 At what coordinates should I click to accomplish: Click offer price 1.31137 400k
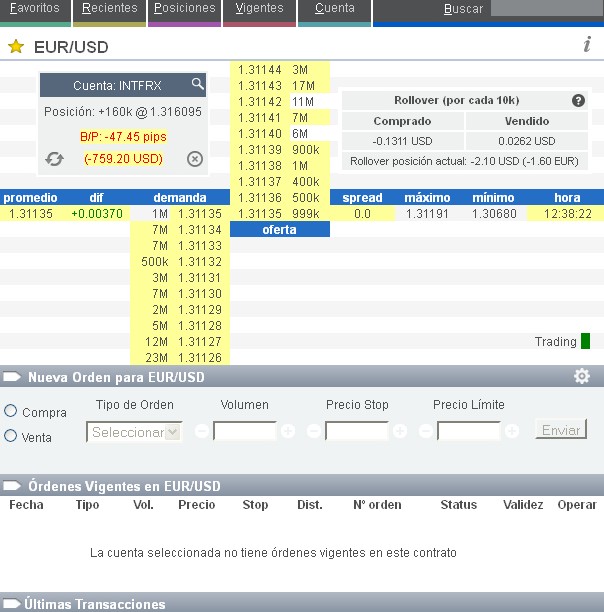[280, 181]
